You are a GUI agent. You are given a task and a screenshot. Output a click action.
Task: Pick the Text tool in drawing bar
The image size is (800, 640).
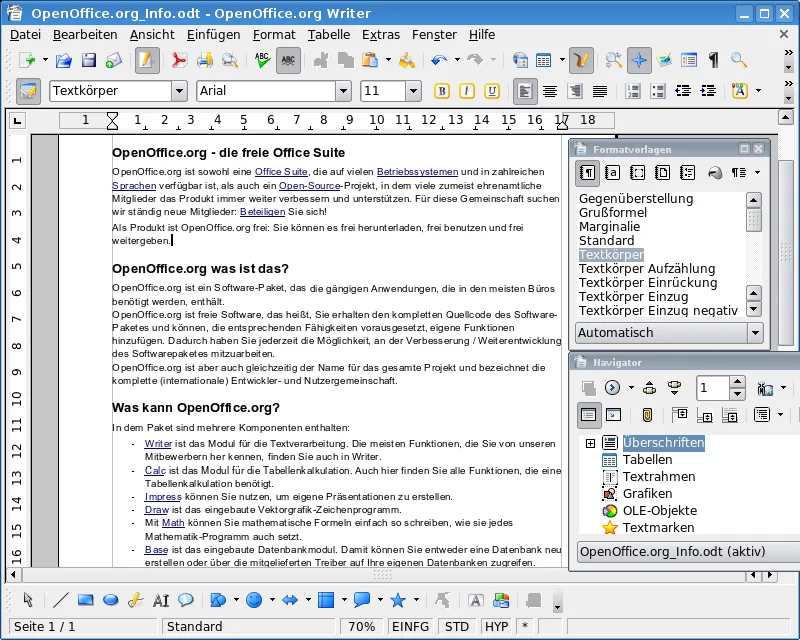[x=161, y=600]
